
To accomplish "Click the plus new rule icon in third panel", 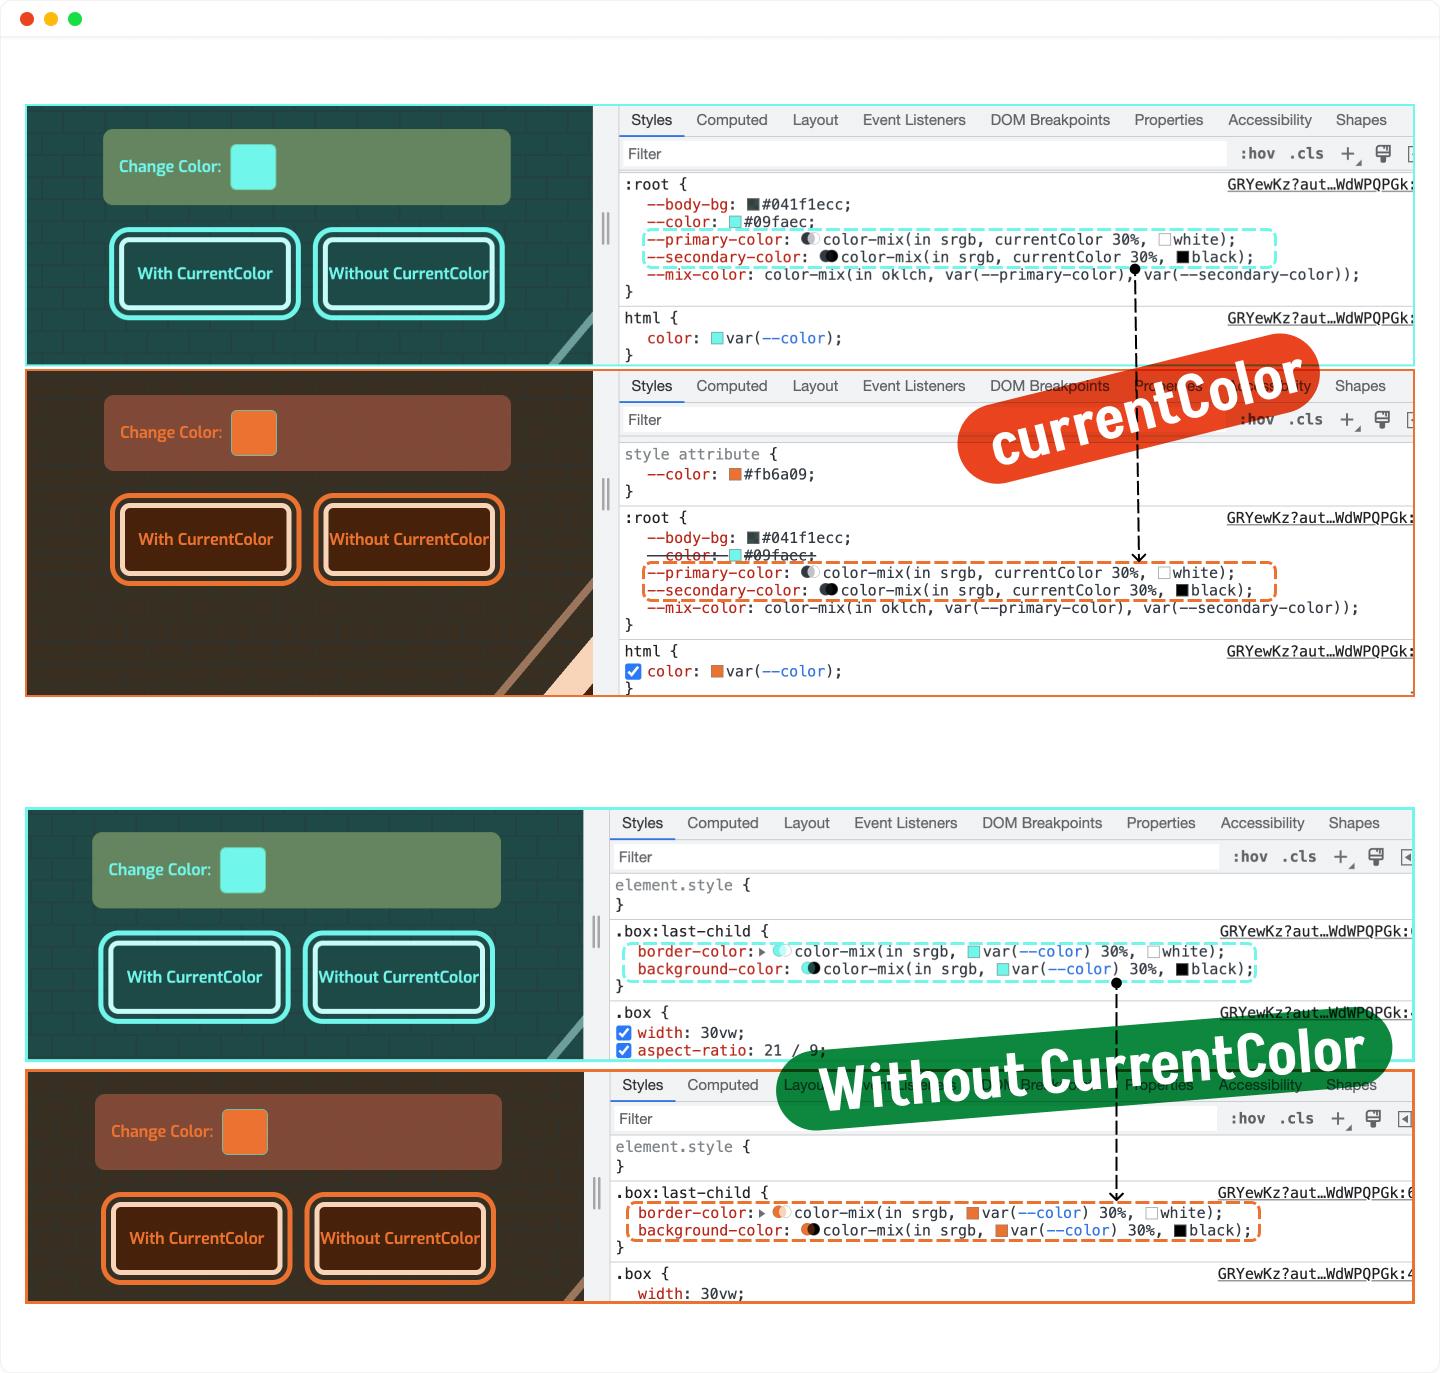I will [1340, 857].
